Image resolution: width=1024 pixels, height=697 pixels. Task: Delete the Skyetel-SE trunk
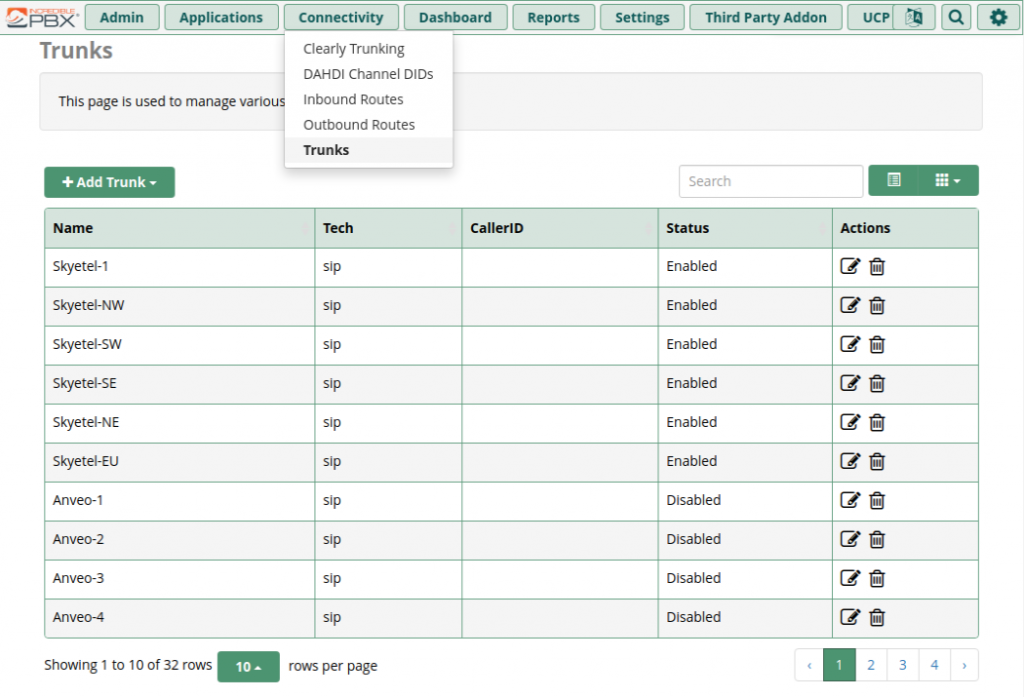[877, 383]
